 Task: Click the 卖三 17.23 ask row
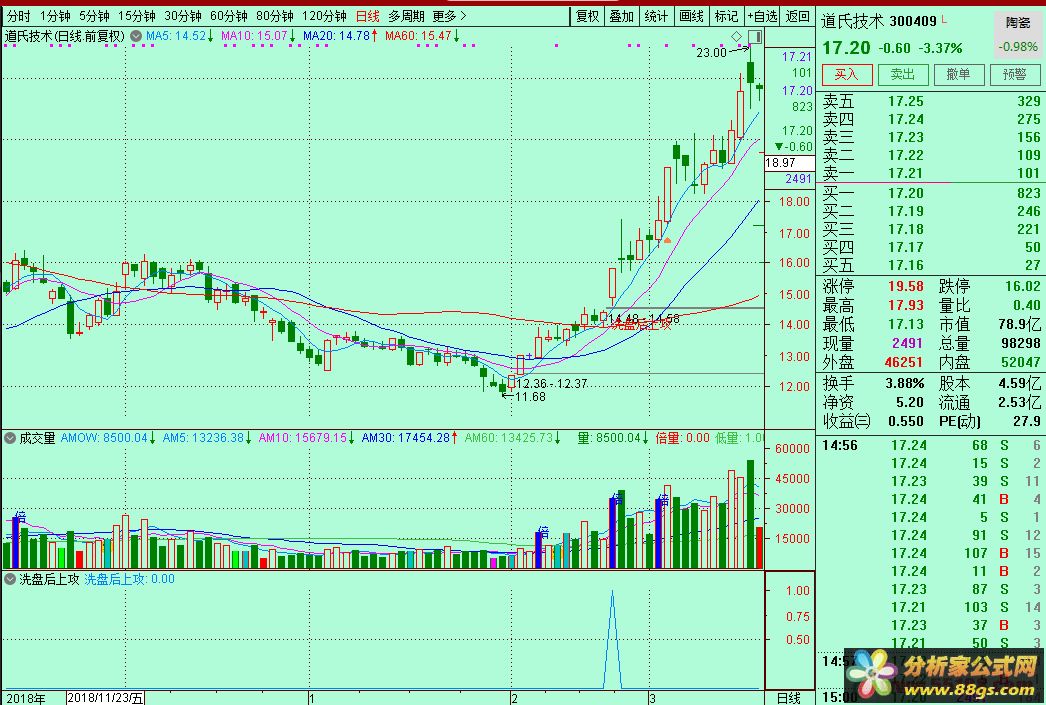pos(931,137)
